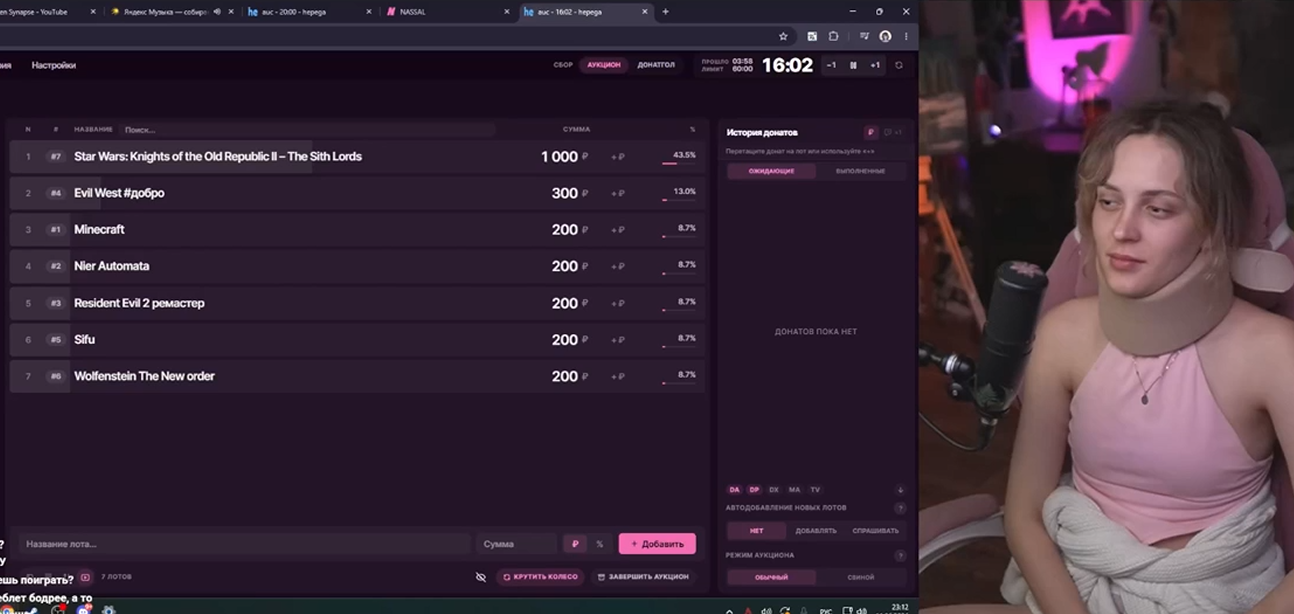
Task: Open a new browser tab plus icon
Action: point(666,12)
